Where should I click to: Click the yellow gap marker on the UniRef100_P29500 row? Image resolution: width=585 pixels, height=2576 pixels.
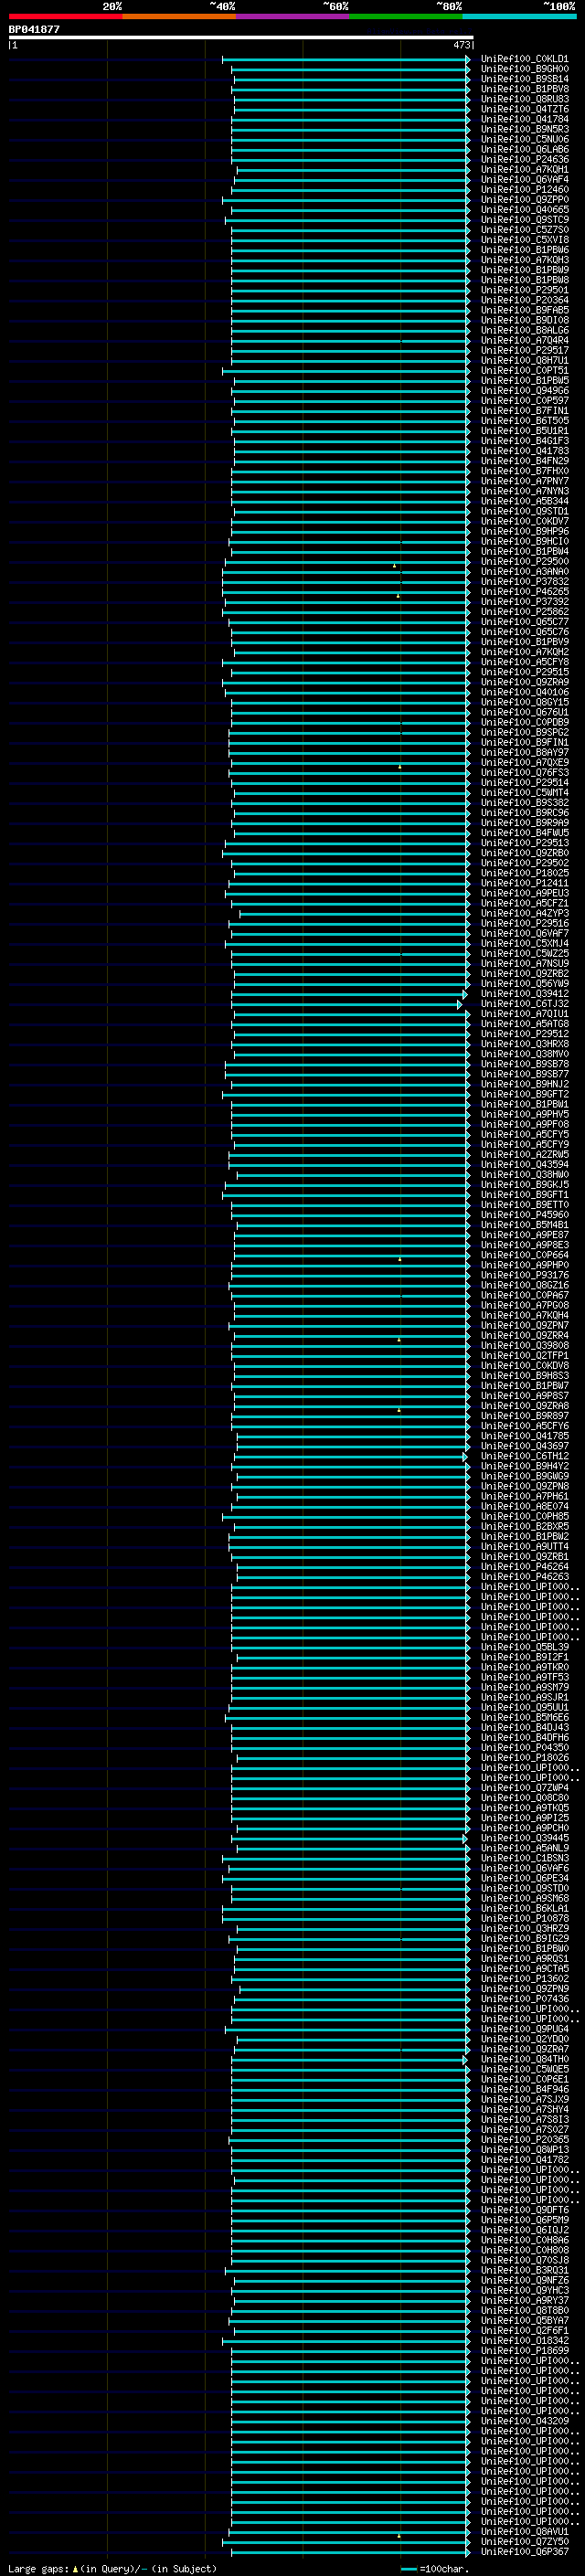[395, 566]
